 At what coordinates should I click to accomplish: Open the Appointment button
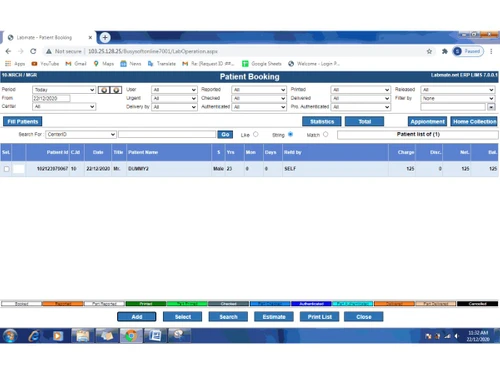coord(427,121)
